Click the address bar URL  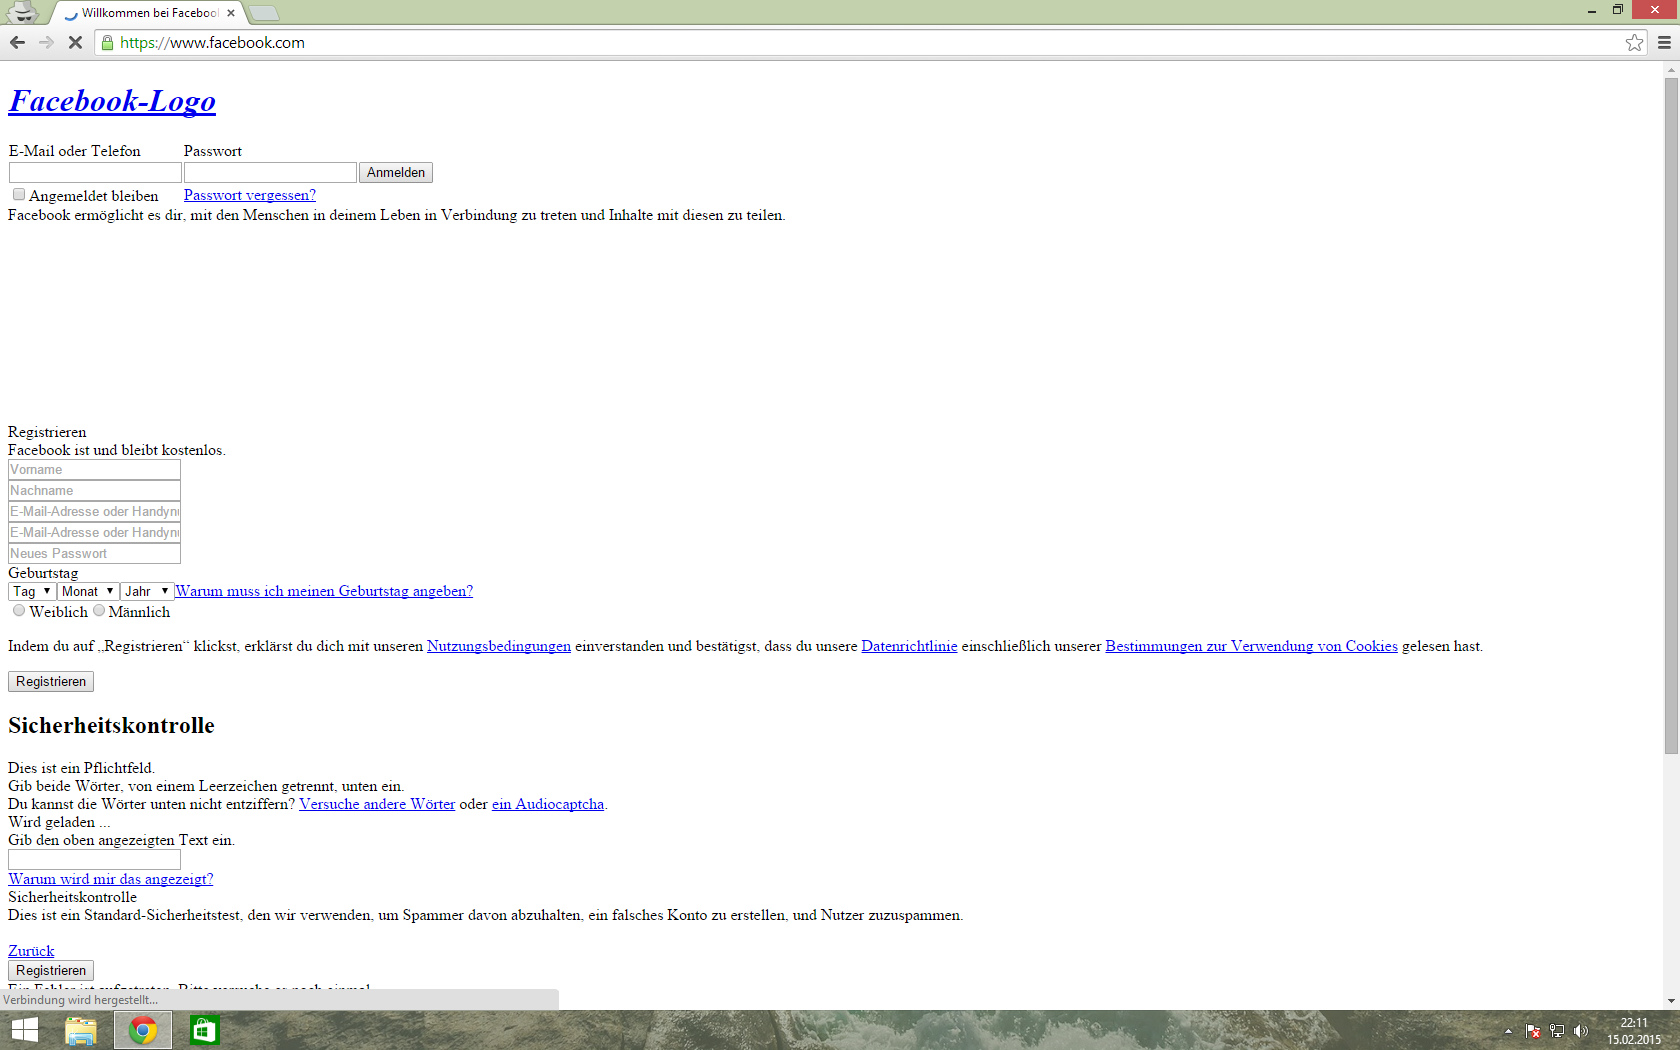212,42
